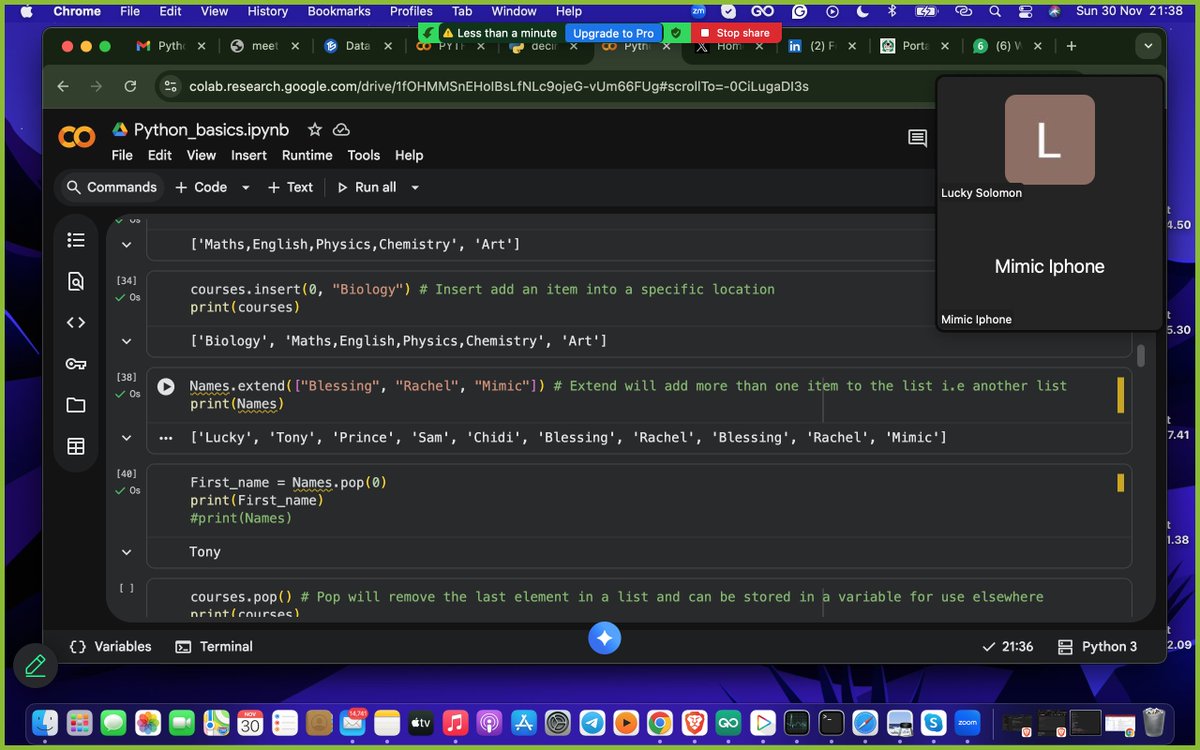Open Control Center in menu bar

pos(1024,12)
